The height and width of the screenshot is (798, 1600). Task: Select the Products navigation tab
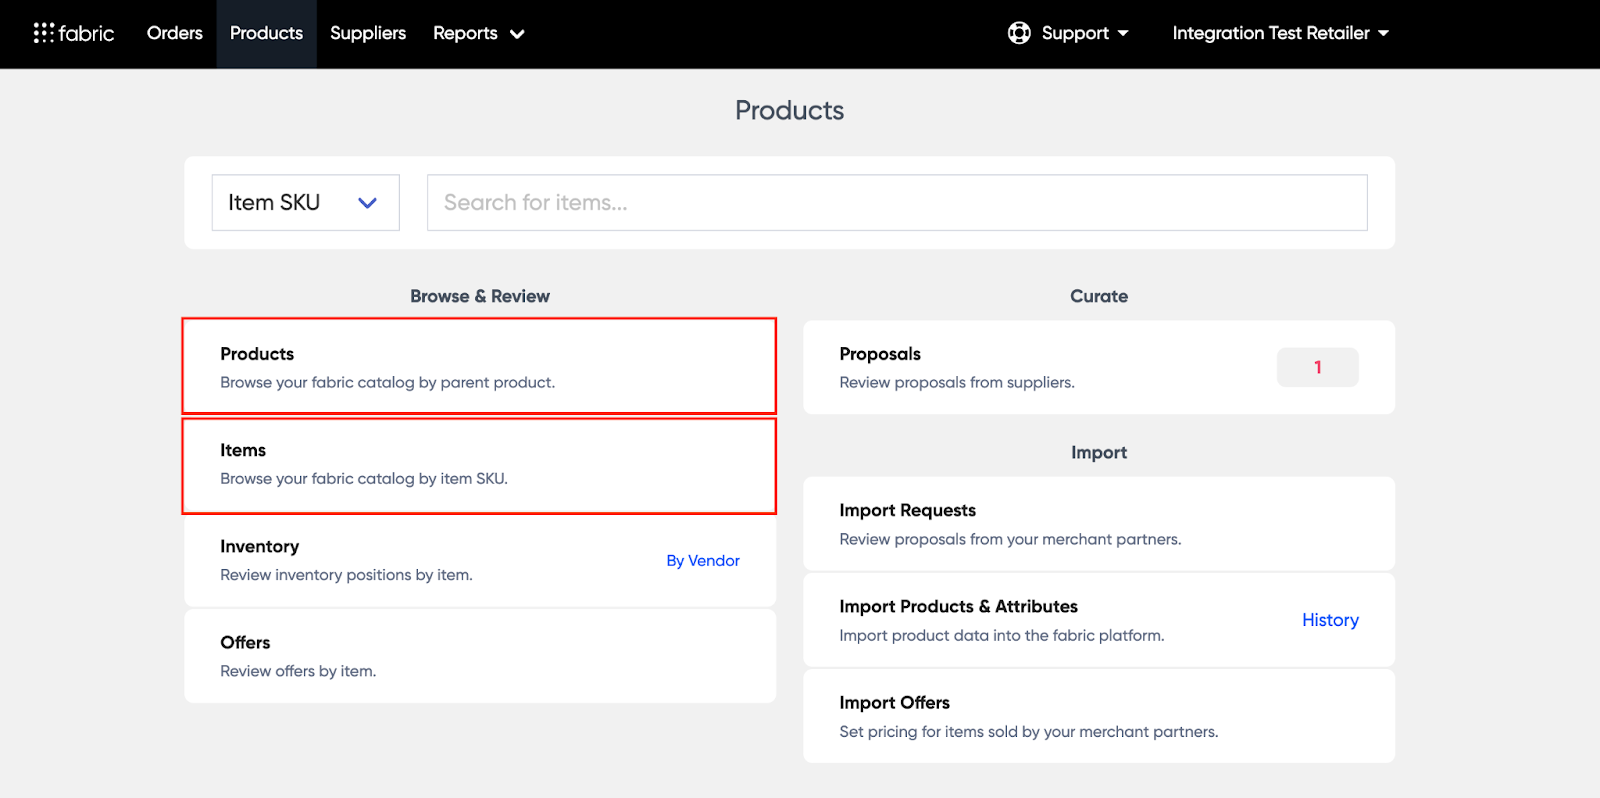[266, 33]
